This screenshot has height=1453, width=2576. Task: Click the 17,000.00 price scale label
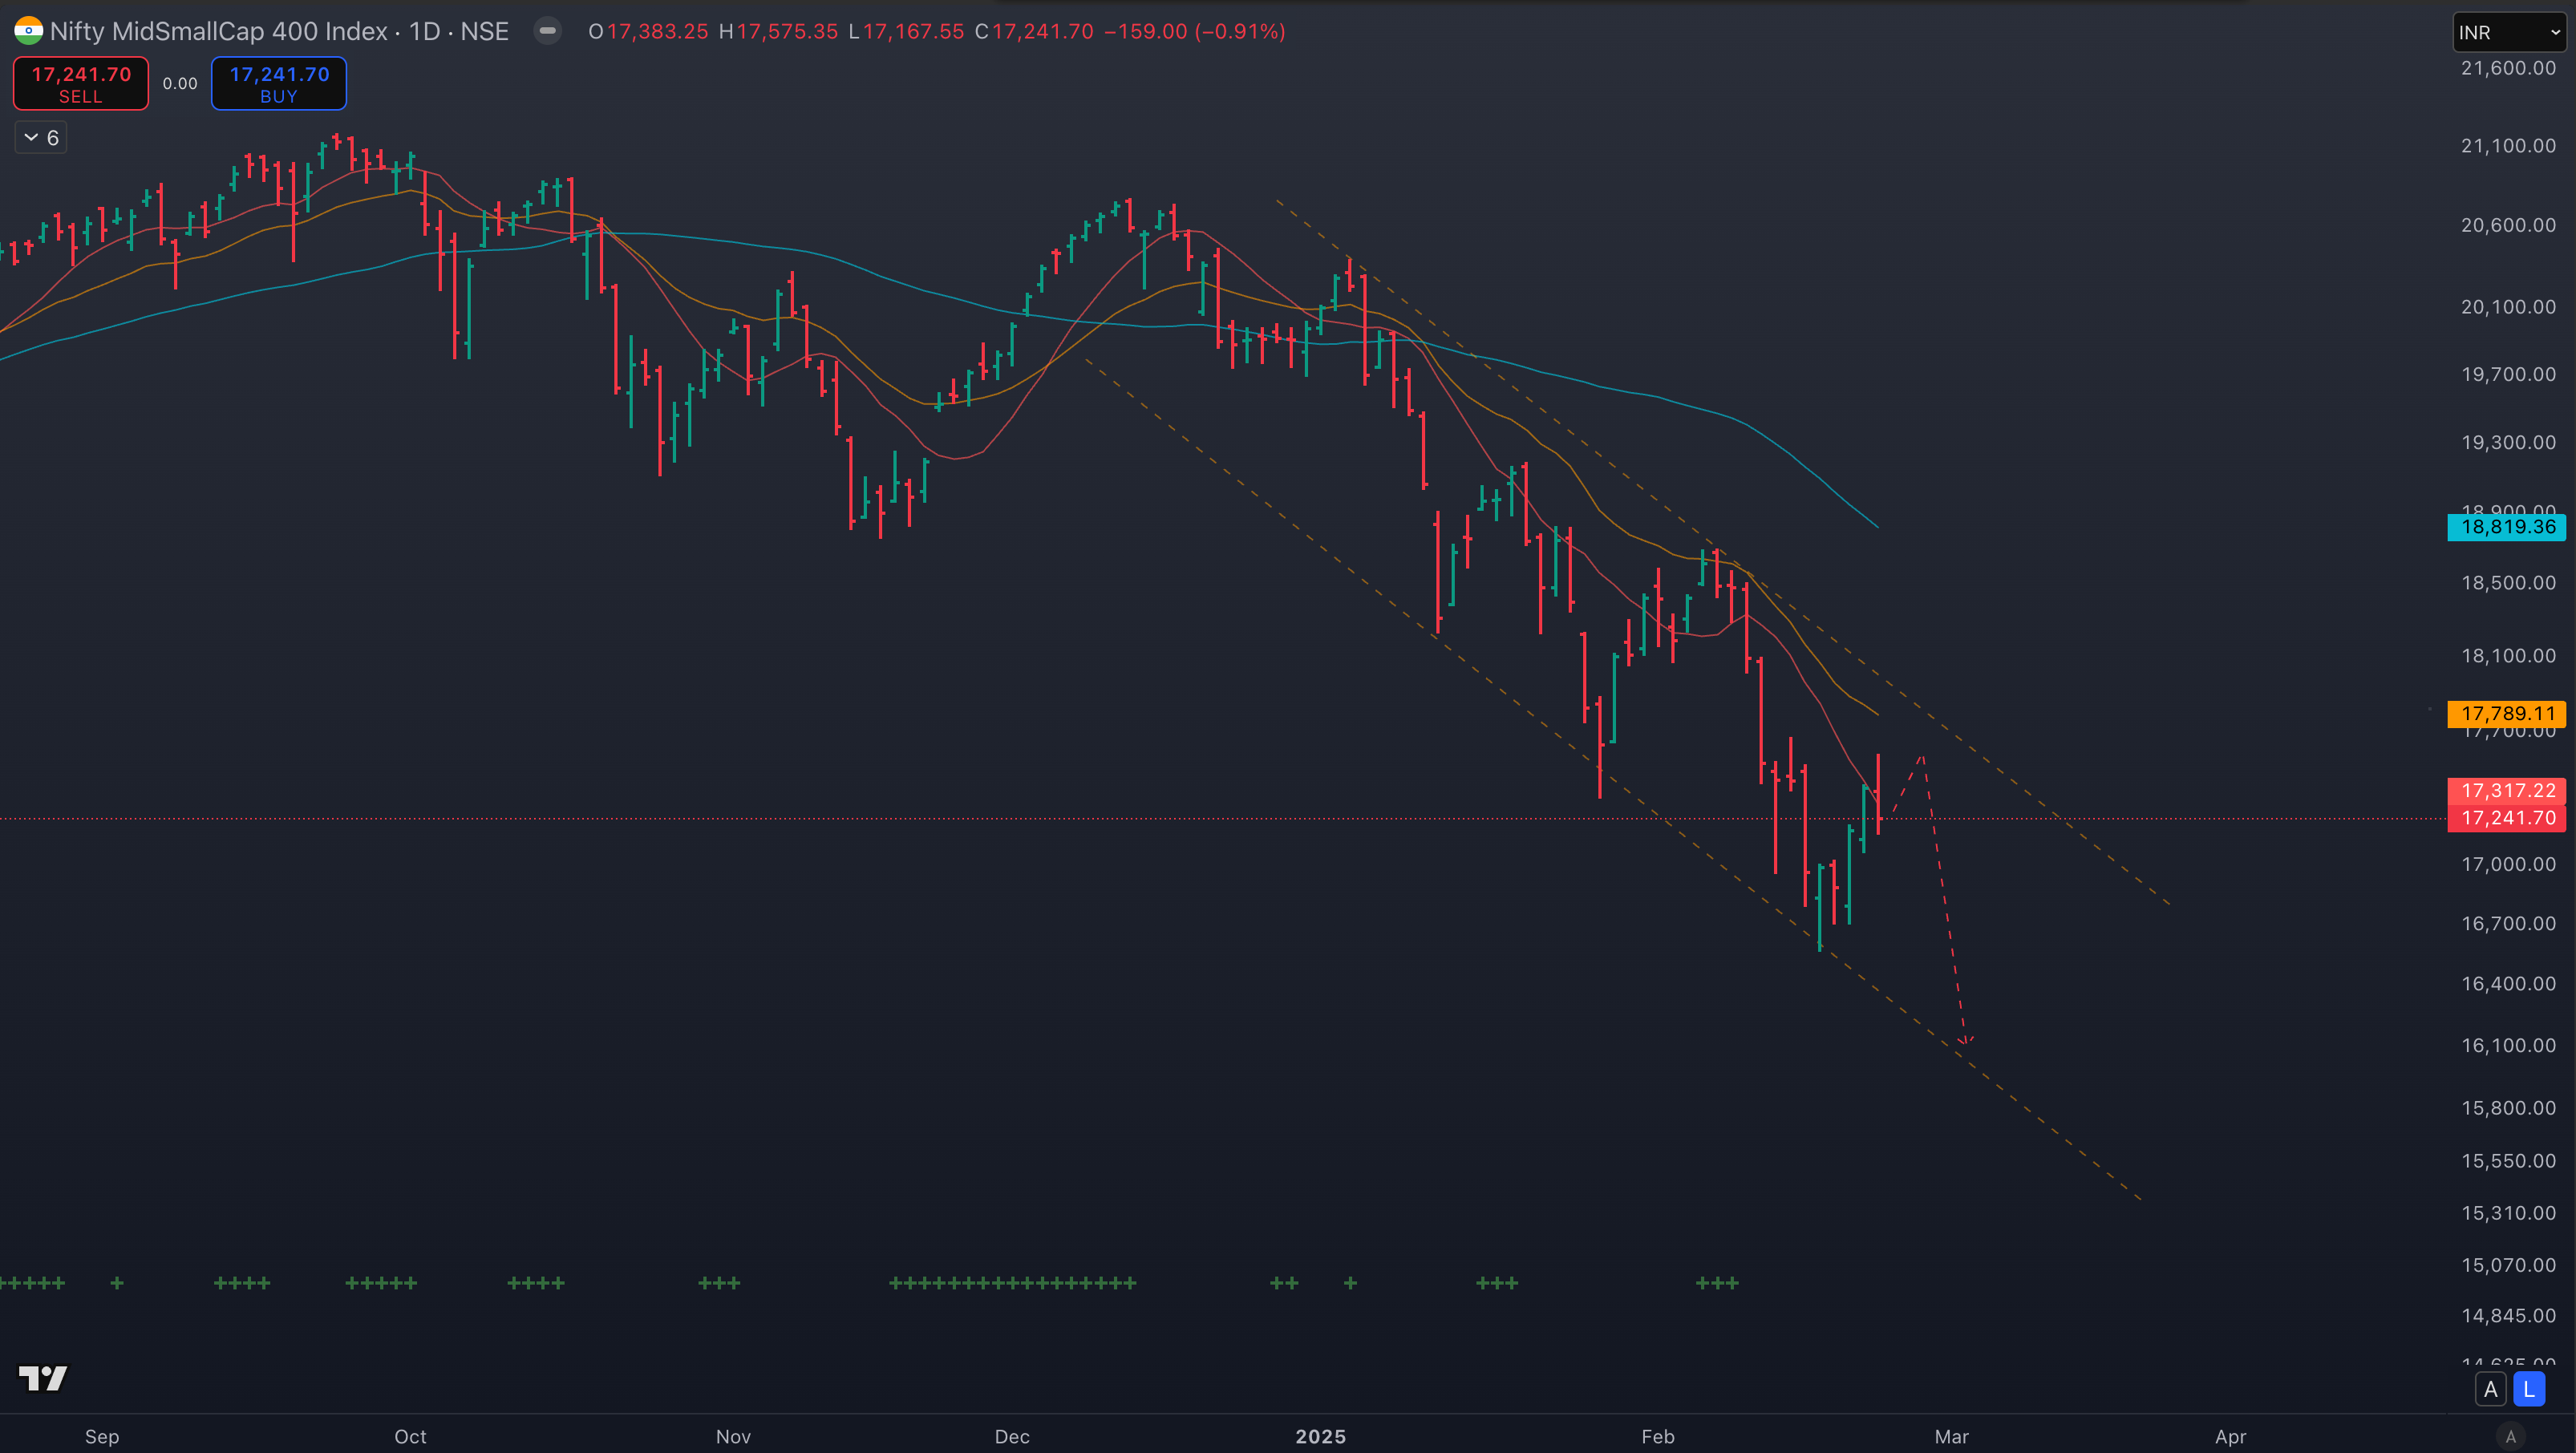coord(2508,864)
